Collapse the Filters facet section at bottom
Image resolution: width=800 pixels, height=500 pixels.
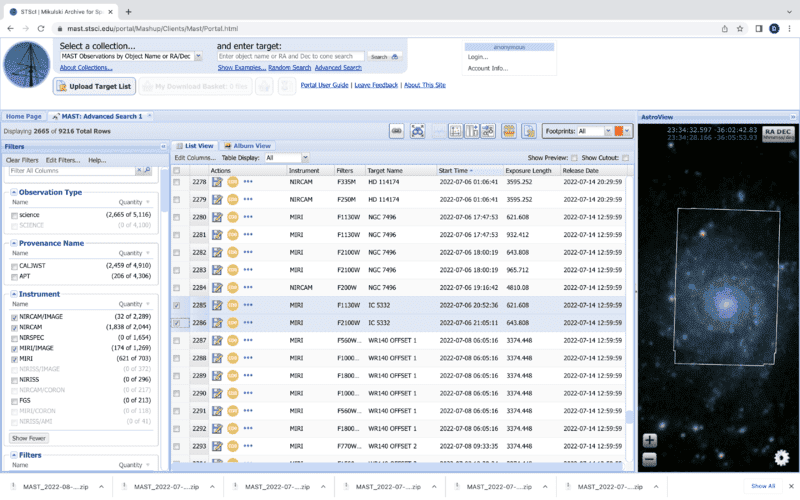click(x=14, y=455)
